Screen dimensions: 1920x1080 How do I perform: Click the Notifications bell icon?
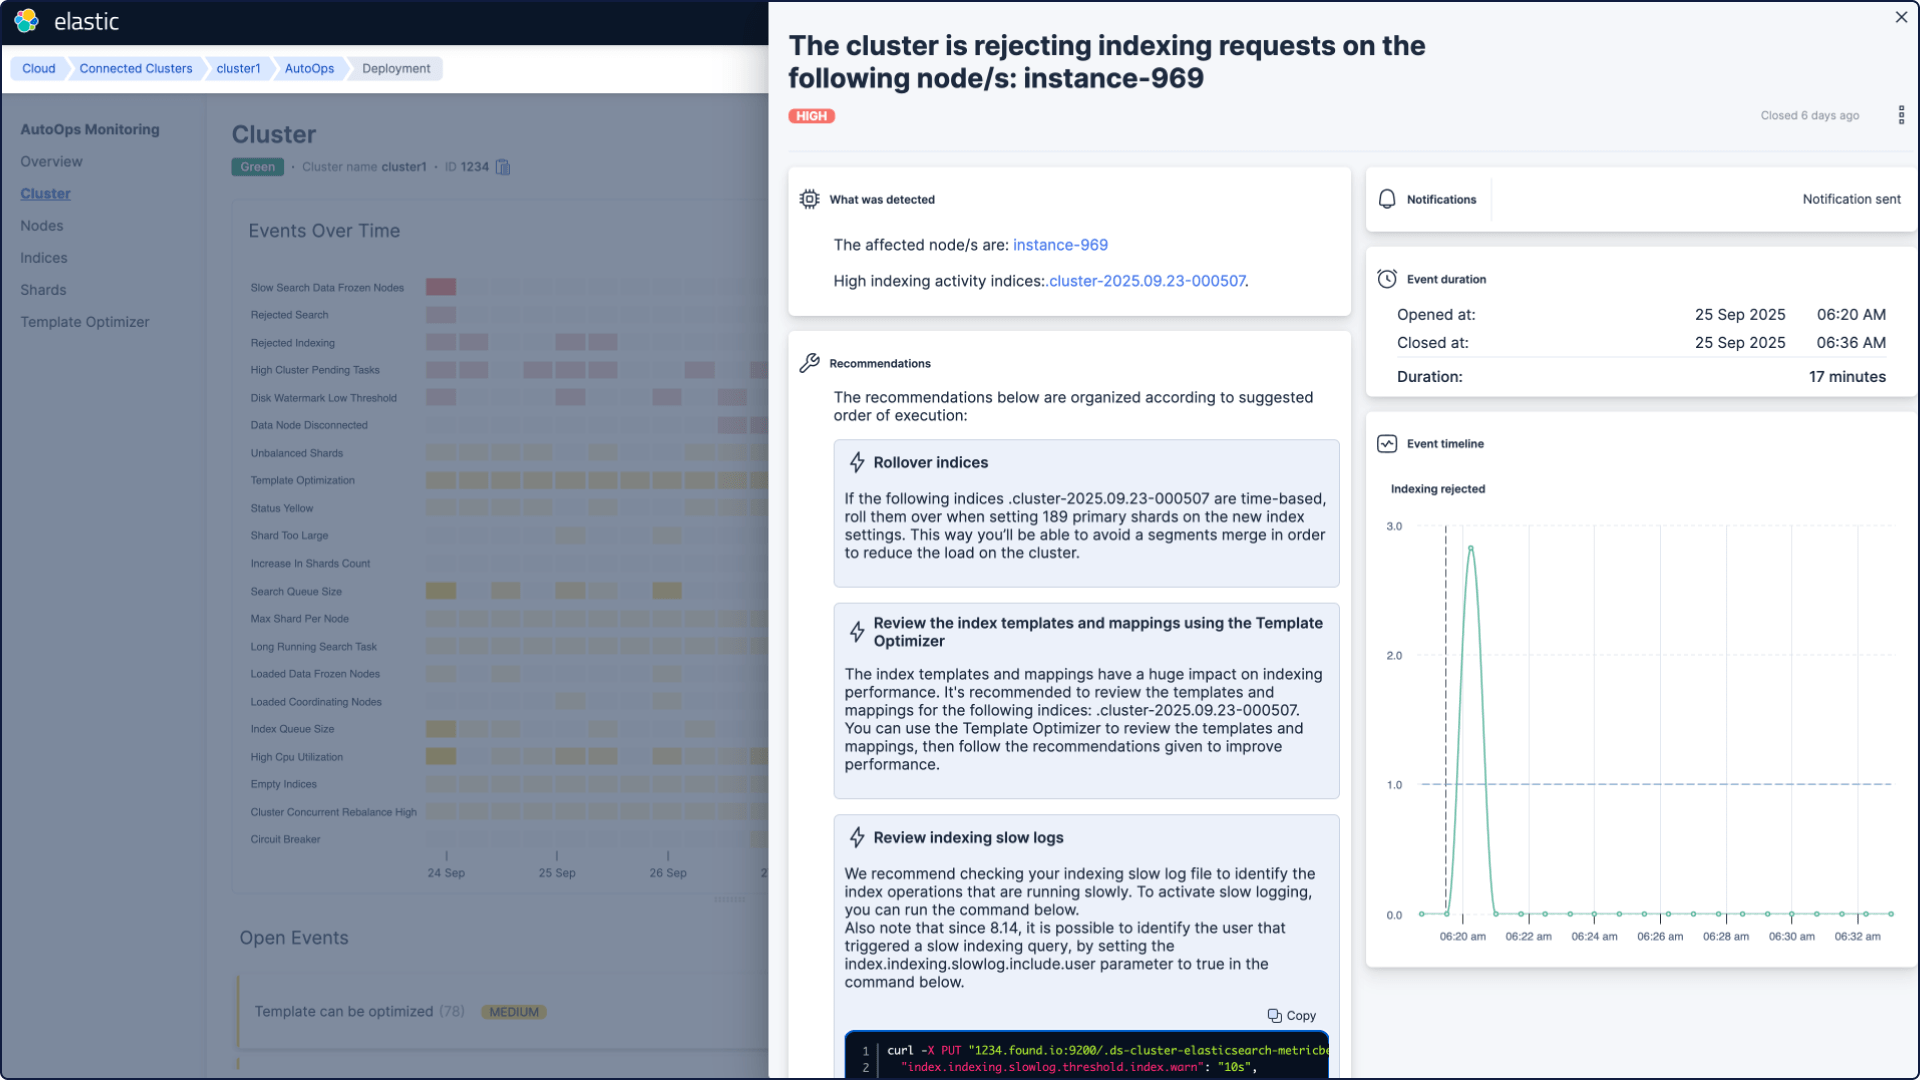coord(1387,199)
